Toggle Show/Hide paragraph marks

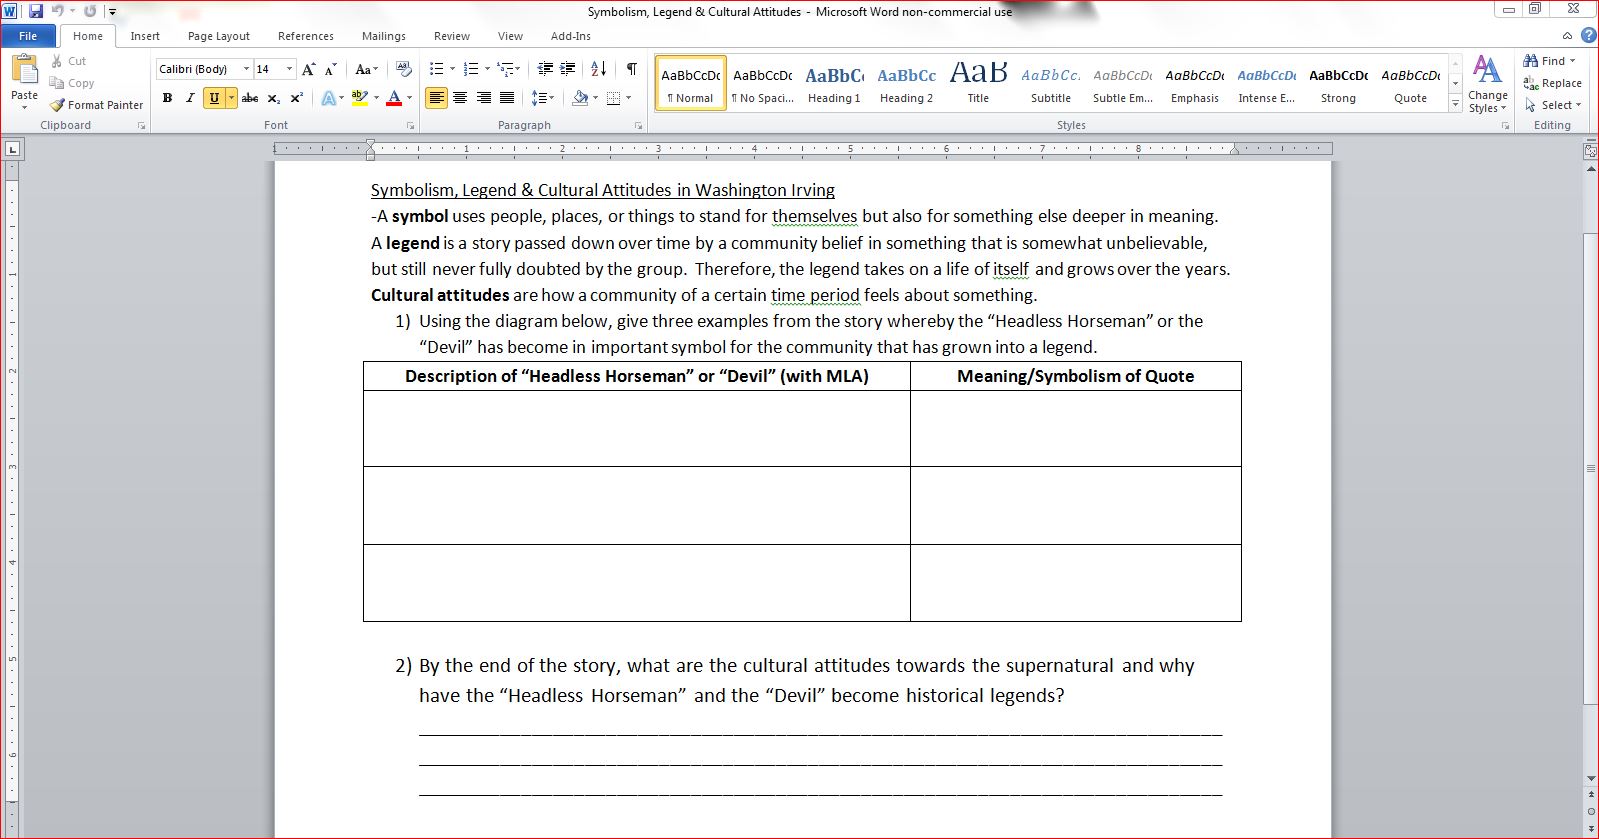click(x=632, y=69)
